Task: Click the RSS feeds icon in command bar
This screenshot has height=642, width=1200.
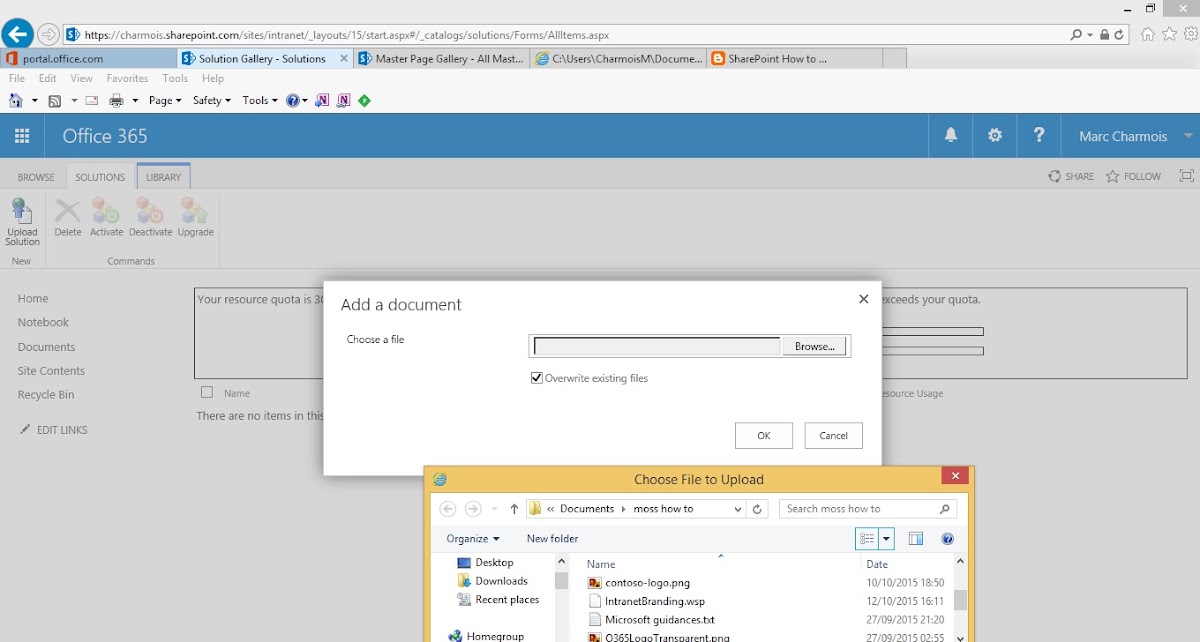Action: pyautogui.click(x=55, y=100)
